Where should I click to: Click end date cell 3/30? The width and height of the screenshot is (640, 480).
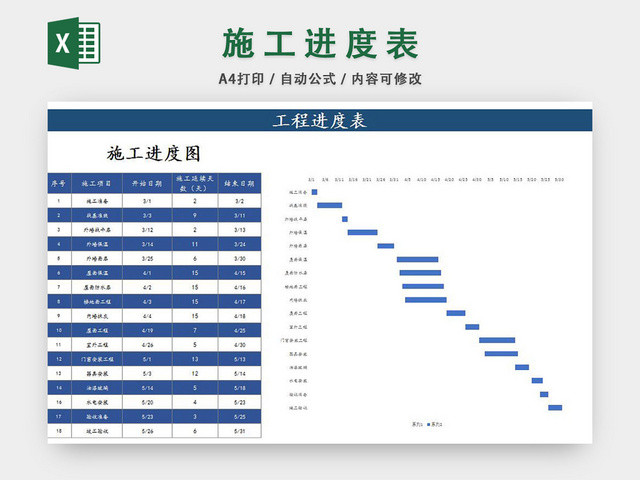pyautogui.click(x=240, y=258)
